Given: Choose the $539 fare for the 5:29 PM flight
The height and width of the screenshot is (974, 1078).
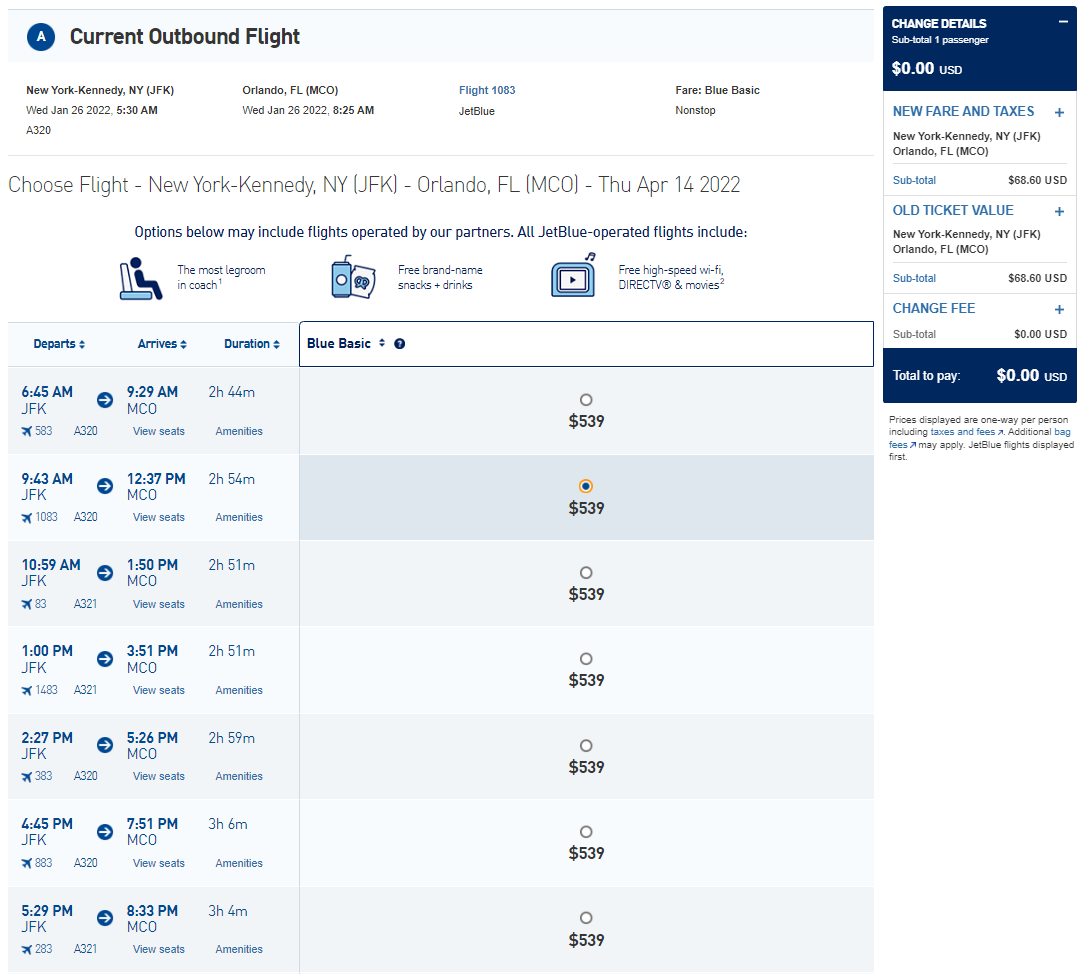Looking at the screenshot, I should (586, 918).
